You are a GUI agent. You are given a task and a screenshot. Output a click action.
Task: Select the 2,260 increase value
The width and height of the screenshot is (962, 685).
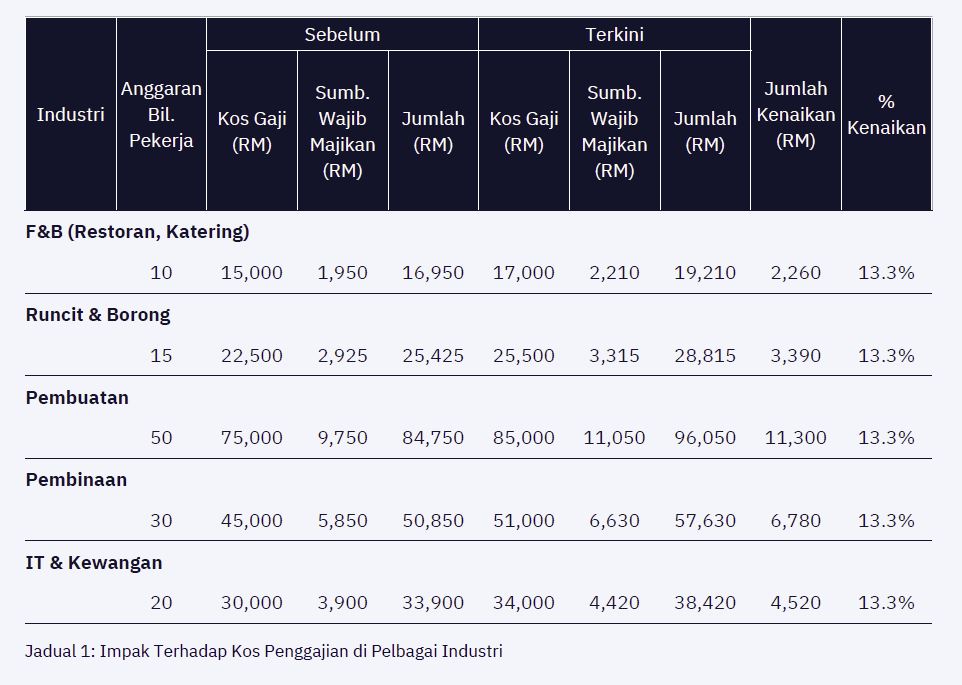pyautogui.click(x=796, y=273)
